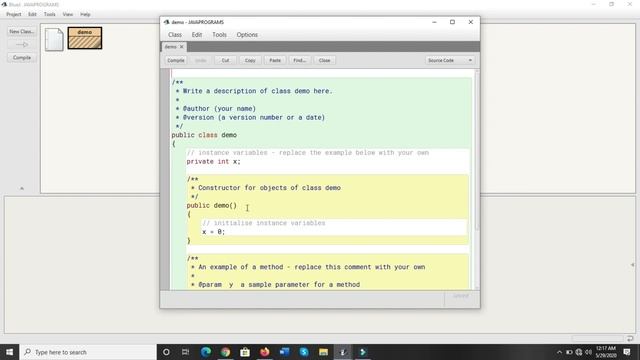Open File Explorer from taskbar
640x360 pixels.
(323, 352)
